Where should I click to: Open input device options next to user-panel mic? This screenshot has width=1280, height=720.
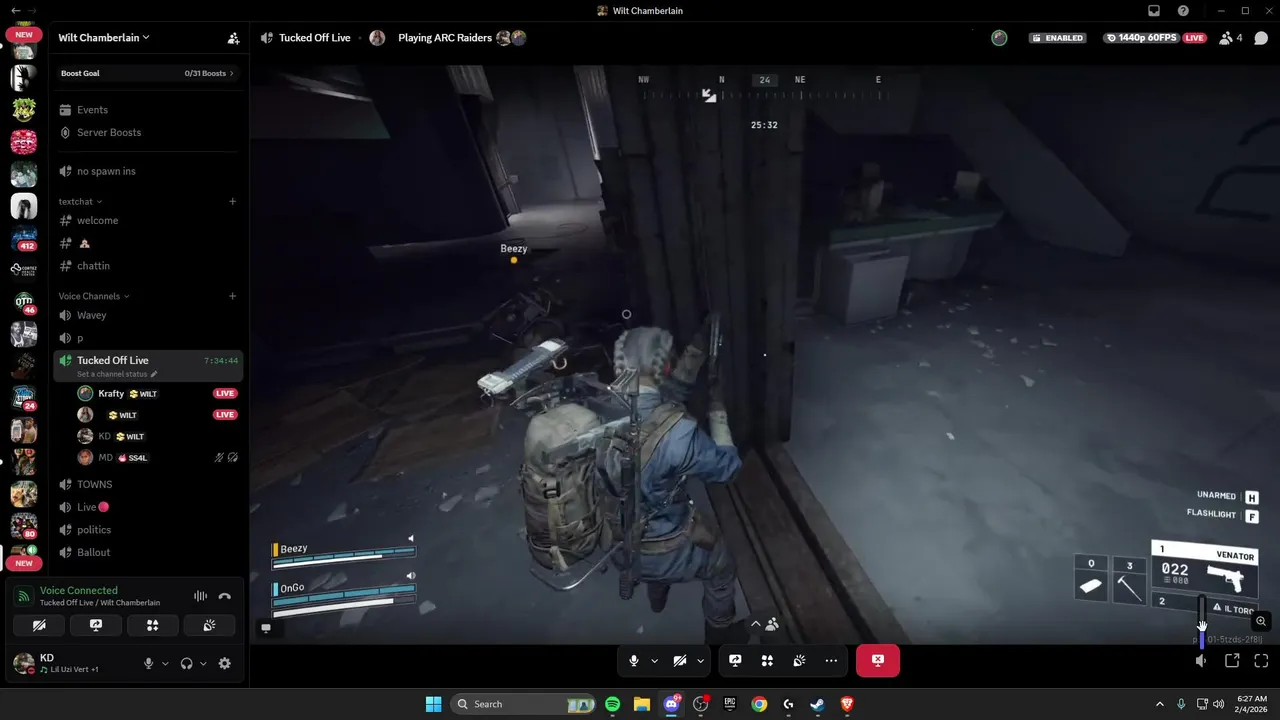[166, 663]
